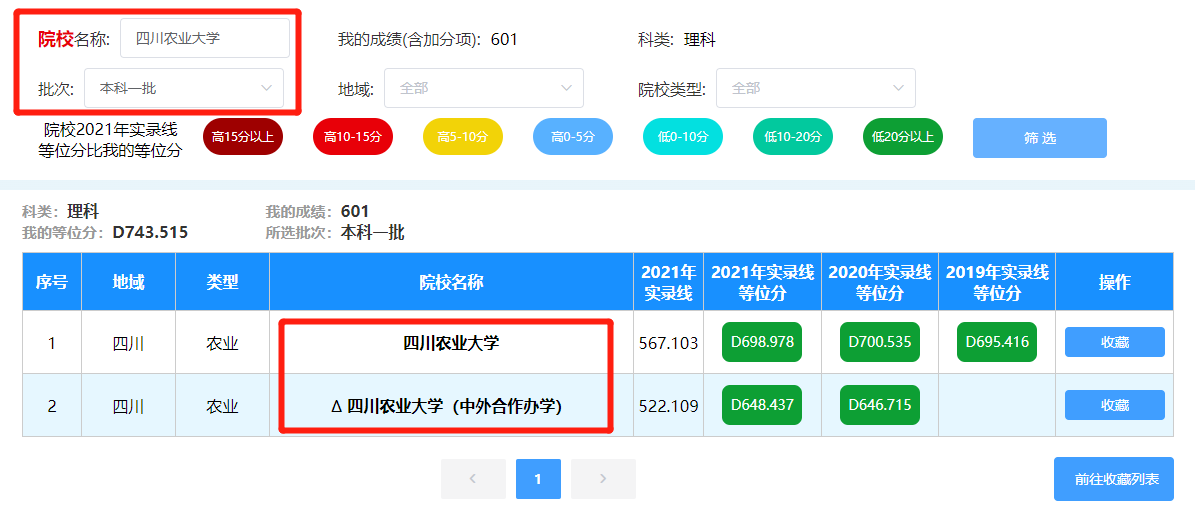
Task: Click the 序号 column header
Action: point(52,282)
